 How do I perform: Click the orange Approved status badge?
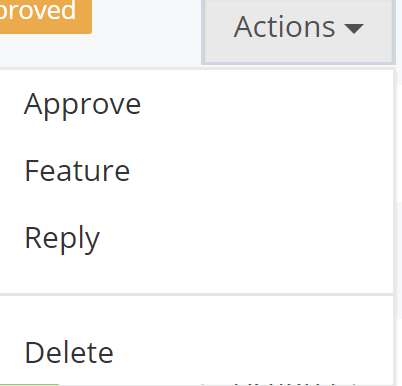coord(46,15)
